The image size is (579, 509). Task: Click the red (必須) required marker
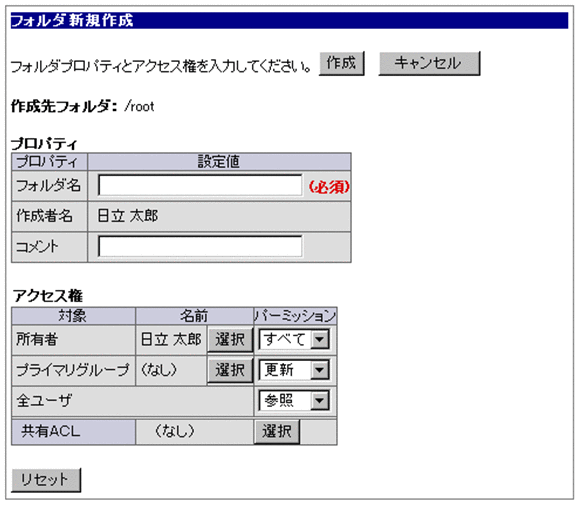329,187
